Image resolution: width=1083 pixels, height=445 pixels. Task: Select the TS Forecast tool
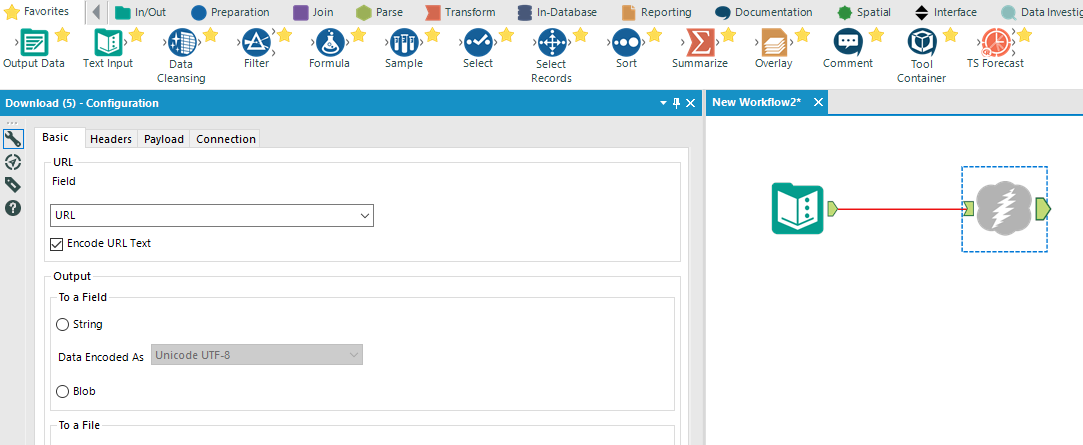coord(995,43)
